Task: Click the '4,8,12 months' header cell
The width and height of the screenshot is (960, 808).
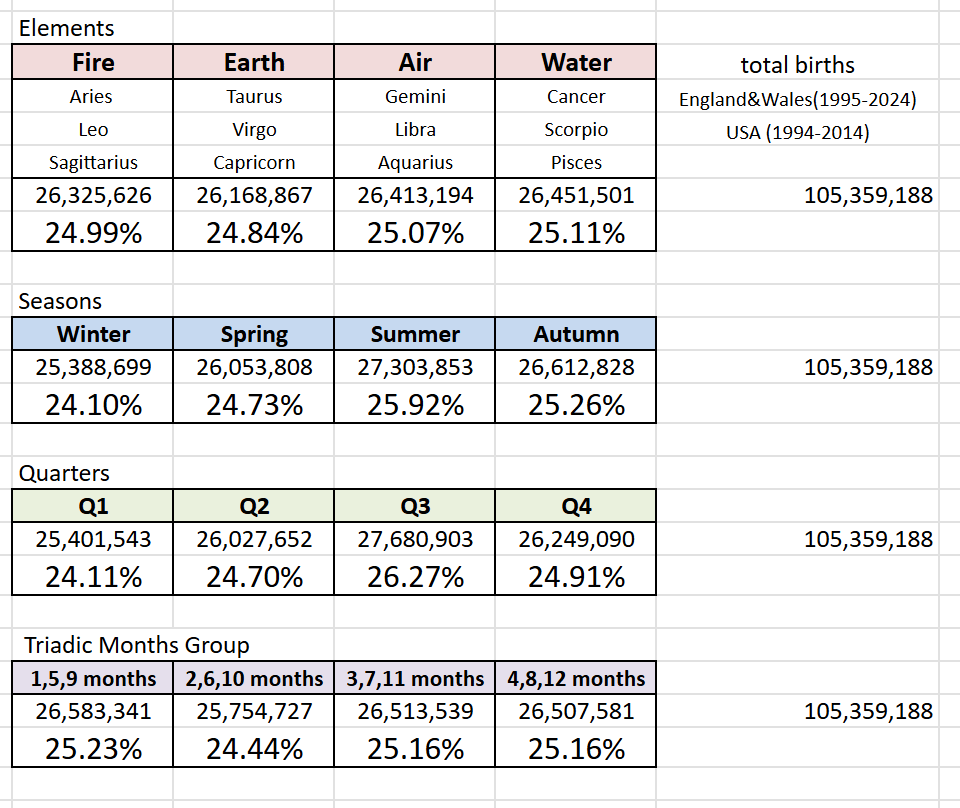Action: coord(576,679)
